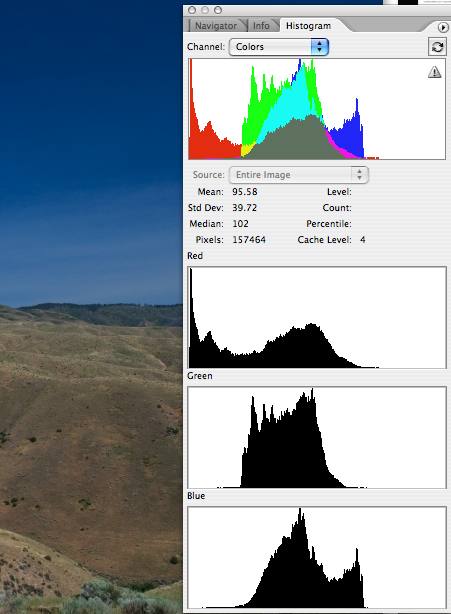The image size is (451, 614).
Task: Select the Histogram tab
Action: click(308, 26)
